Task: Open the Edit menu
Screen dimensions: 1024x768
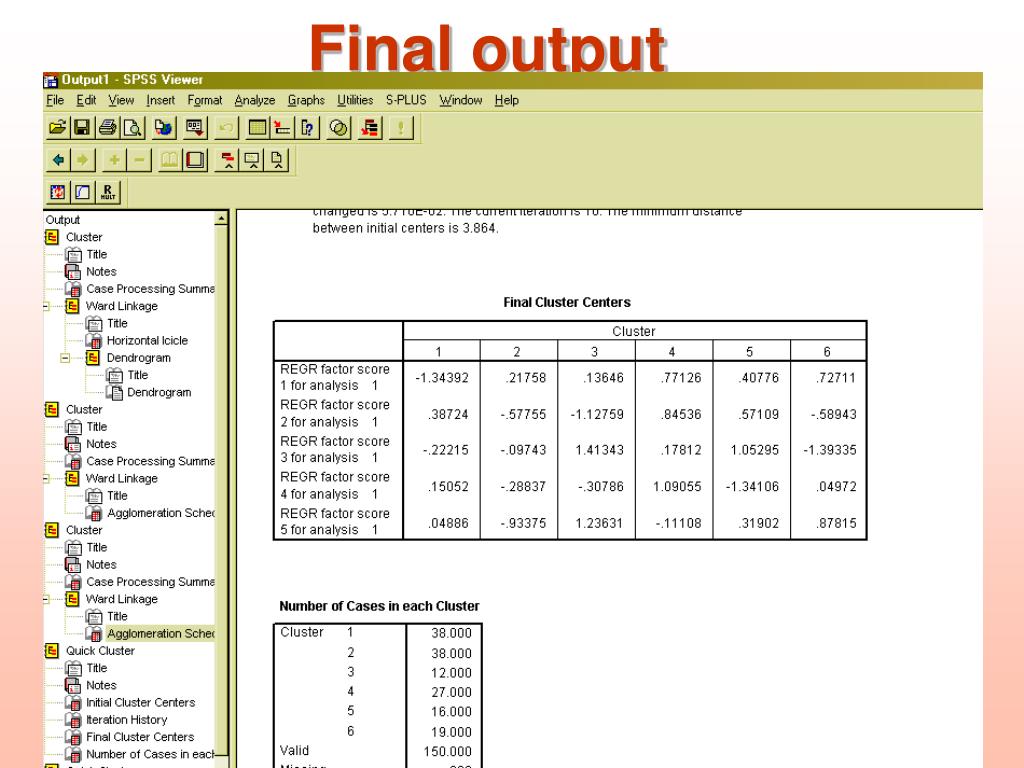Action: (x=86, y=100)
